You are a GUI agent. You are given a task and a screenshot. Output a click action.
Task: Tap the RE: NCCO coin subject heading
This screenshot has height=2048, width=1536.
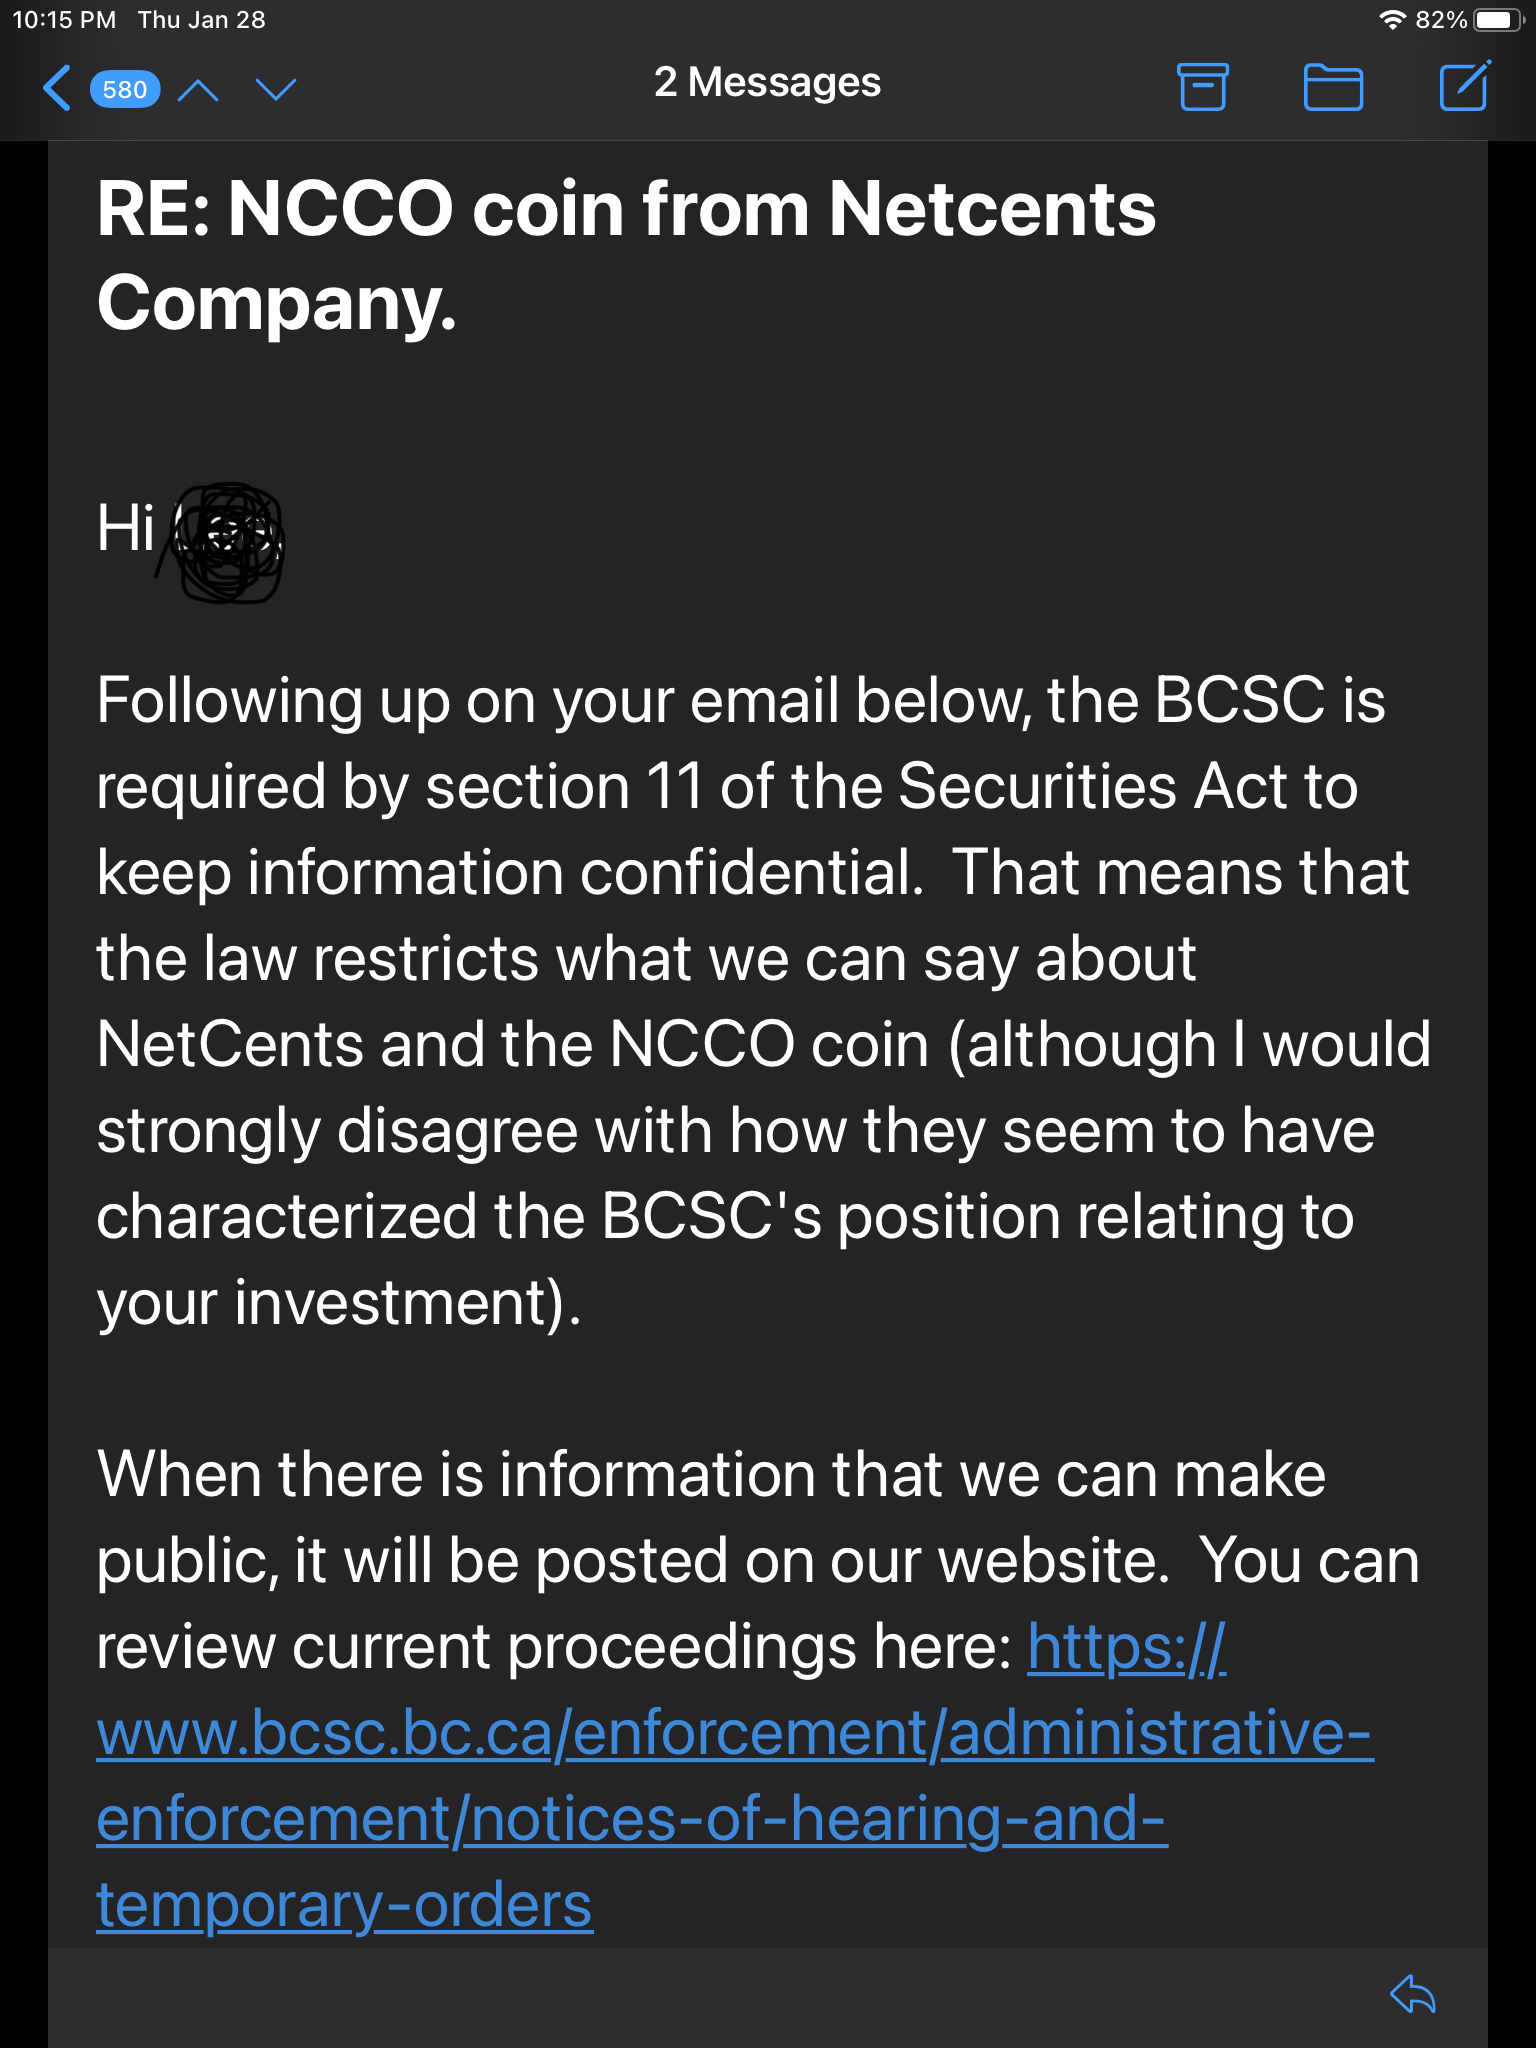point(627,255)
